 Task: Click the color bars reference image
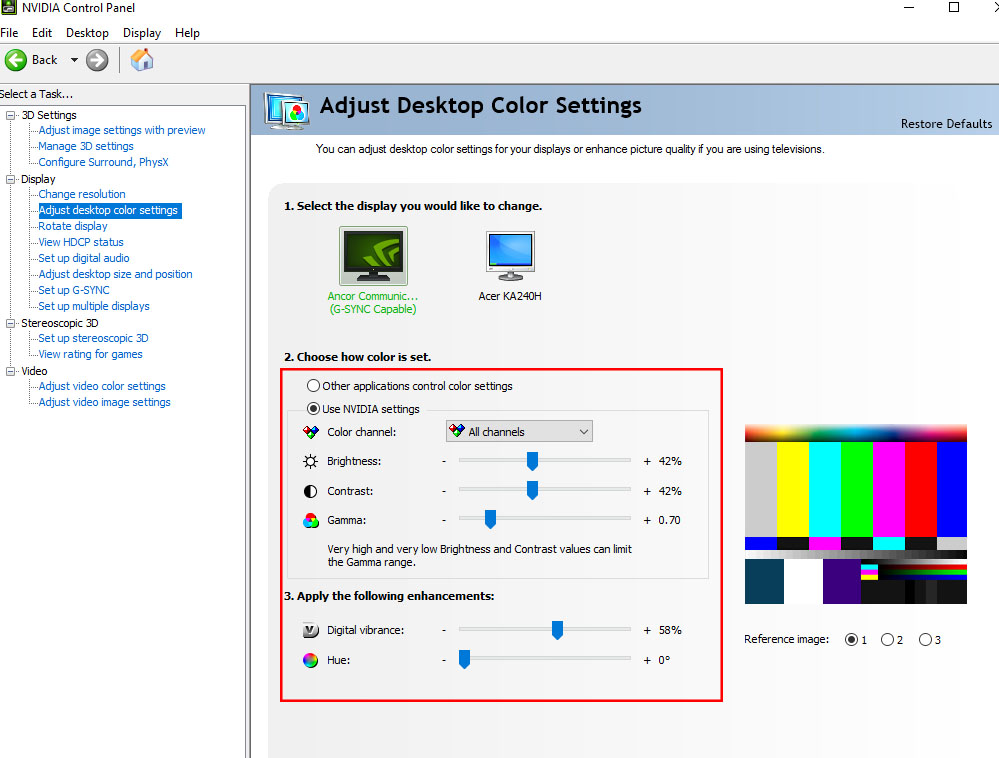856,514
